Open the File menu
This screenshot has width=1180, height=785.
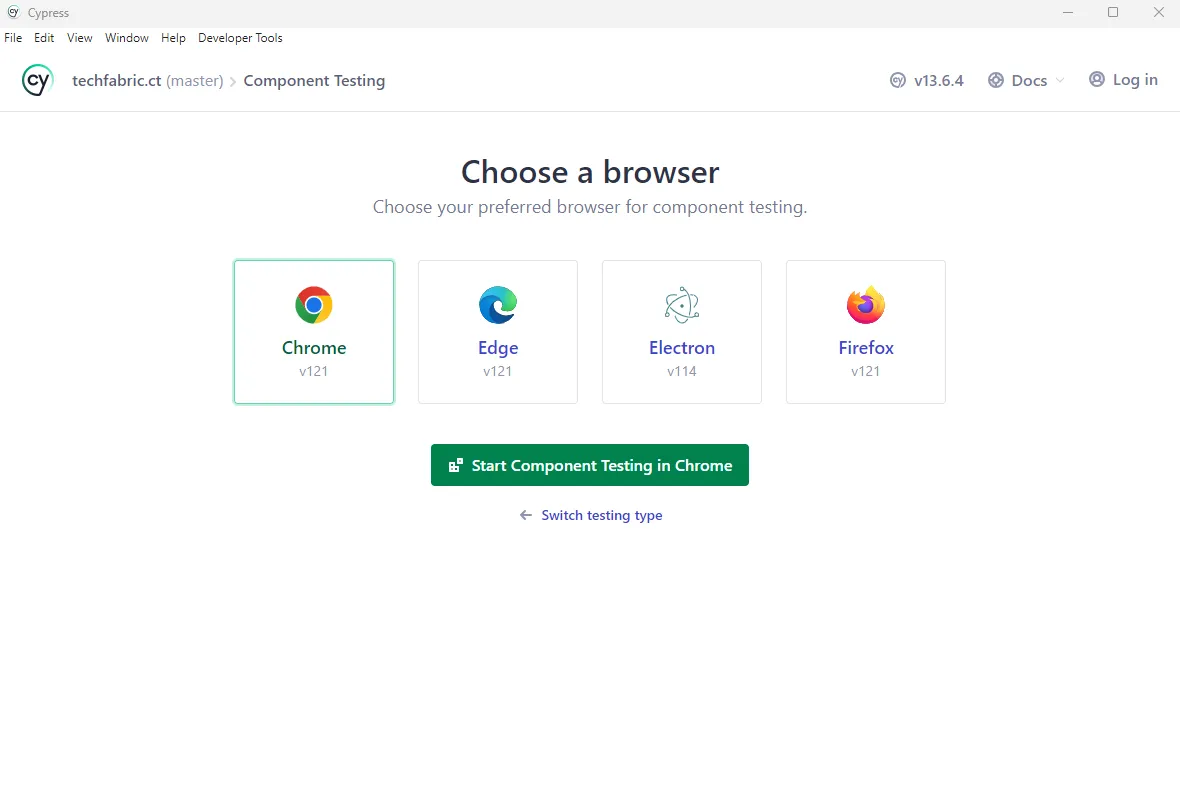click(x=13, y=37)
